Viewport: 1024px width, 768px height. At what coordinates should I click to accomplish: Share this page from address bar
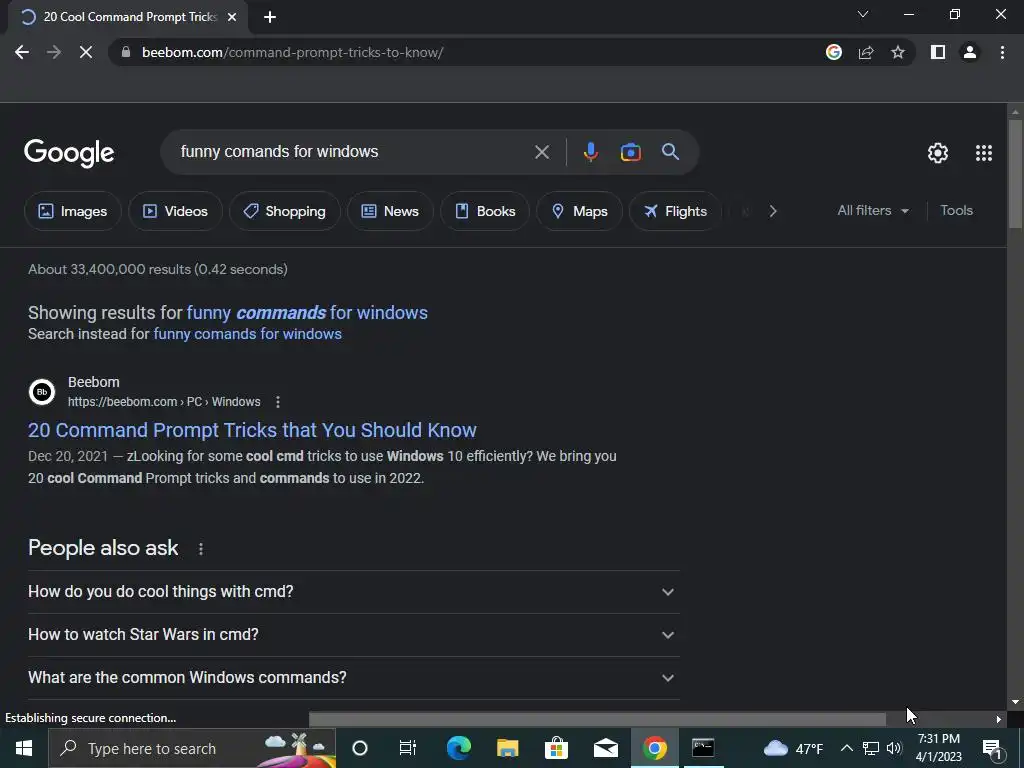(x=866, y=52)
